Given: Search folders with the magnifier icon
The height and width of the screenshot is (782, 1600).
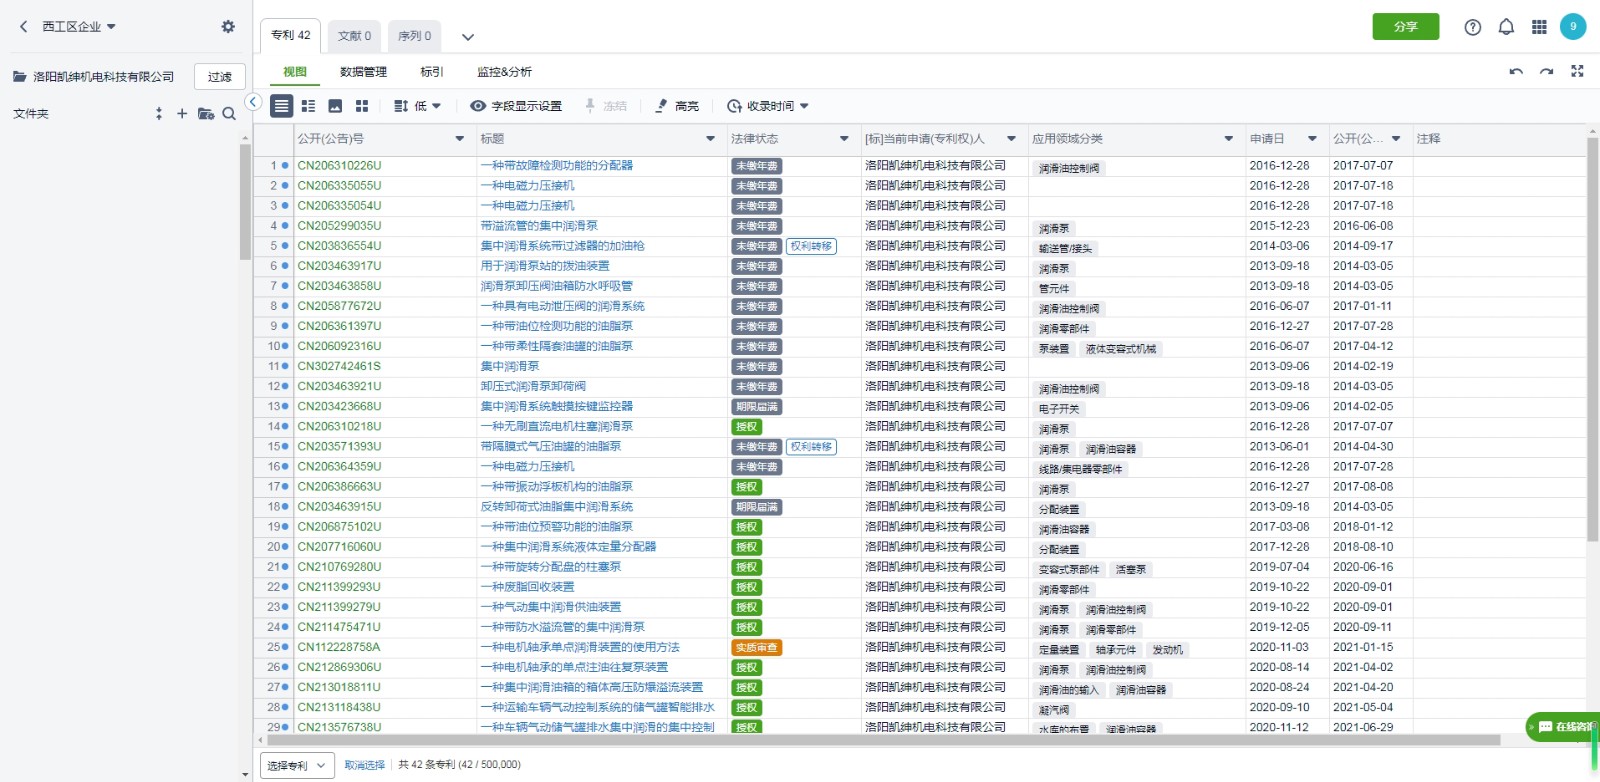Looking at the screenshot, I should coord(229,114).
